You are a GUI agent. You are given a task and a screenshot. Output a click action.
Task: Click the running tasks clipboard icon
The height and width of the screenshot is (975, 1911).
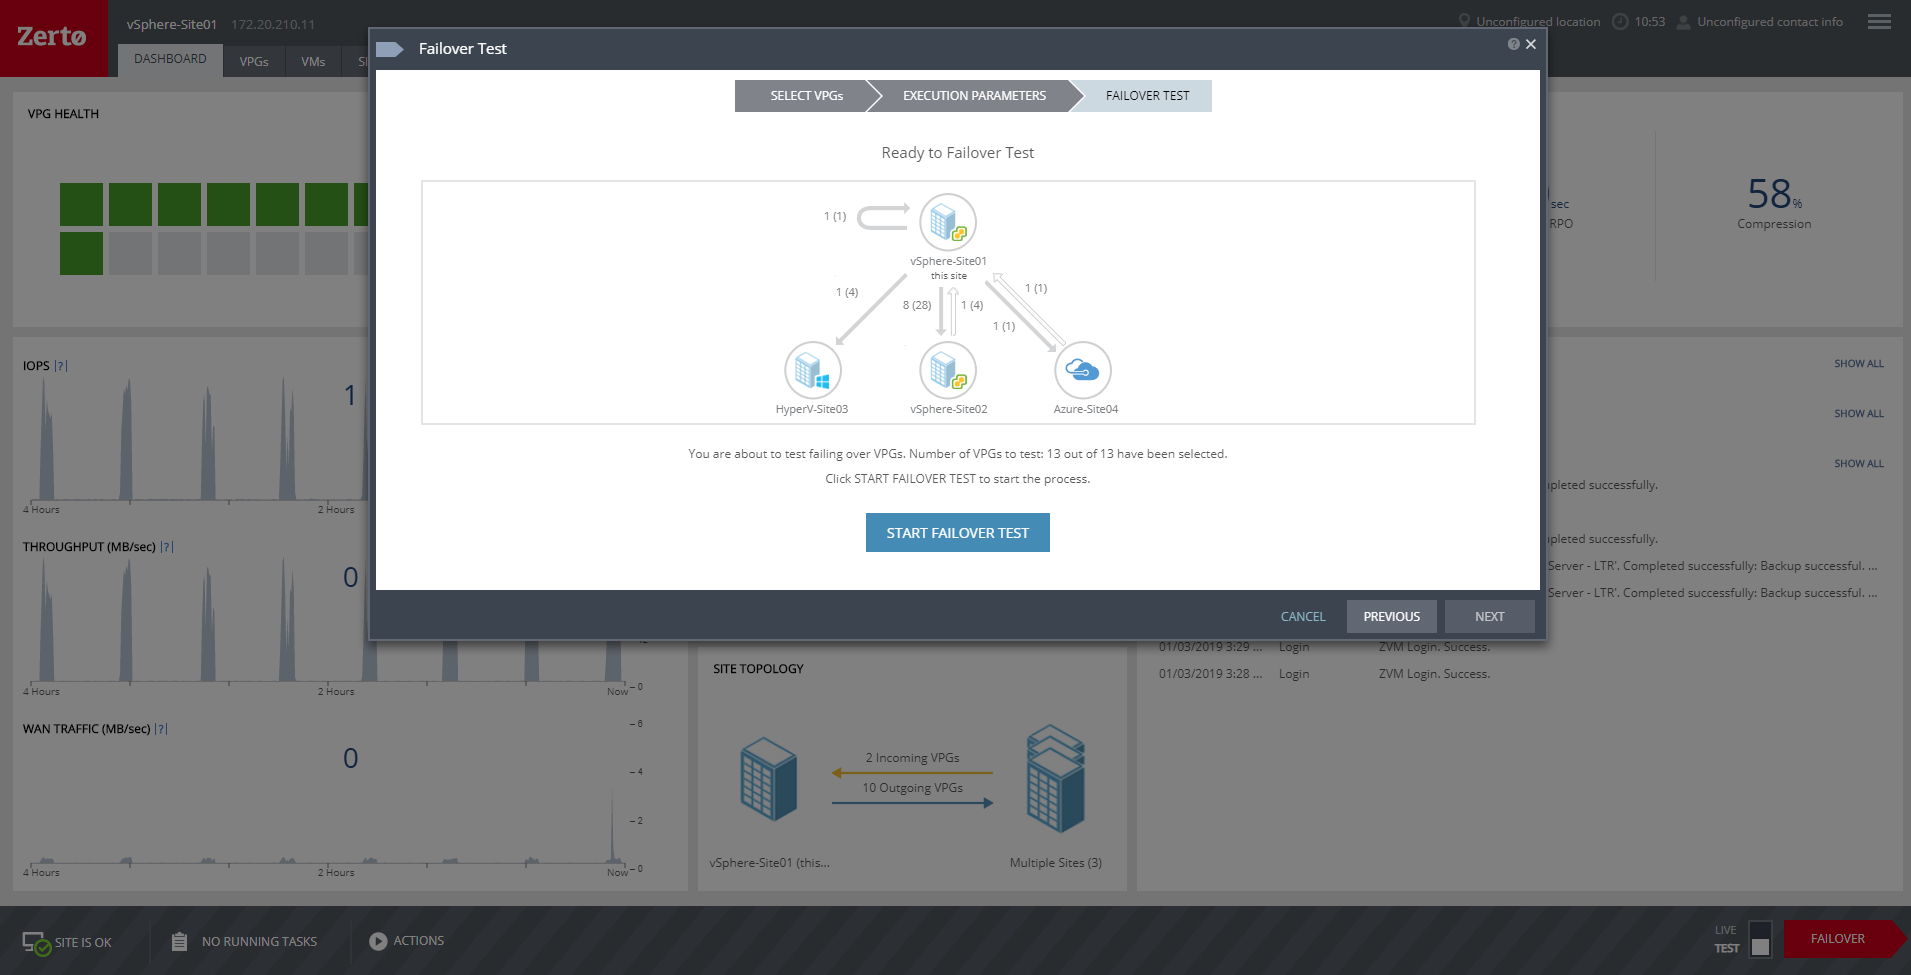point(179,941)
